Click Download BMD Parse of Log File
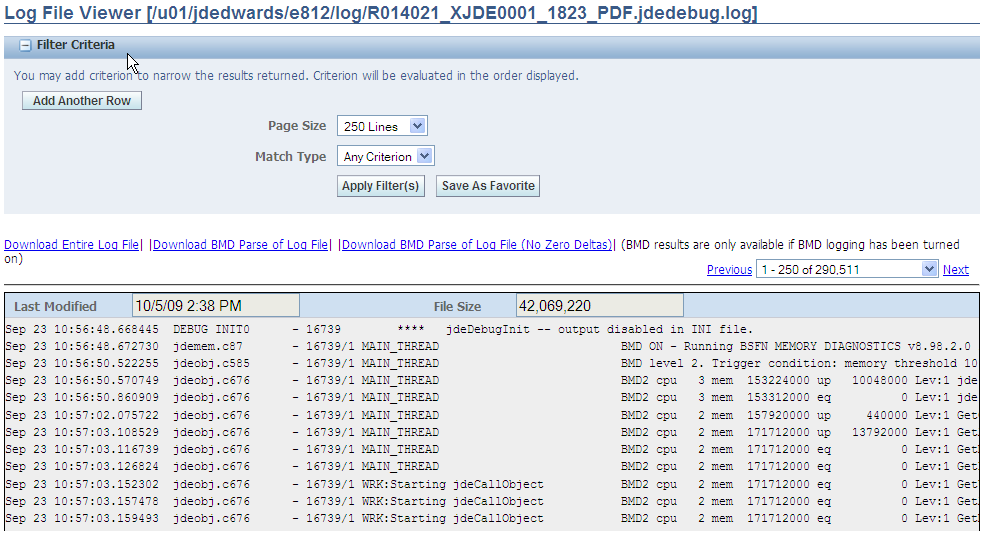Viewport: 983px width, 536px height. tap(241, 244)
